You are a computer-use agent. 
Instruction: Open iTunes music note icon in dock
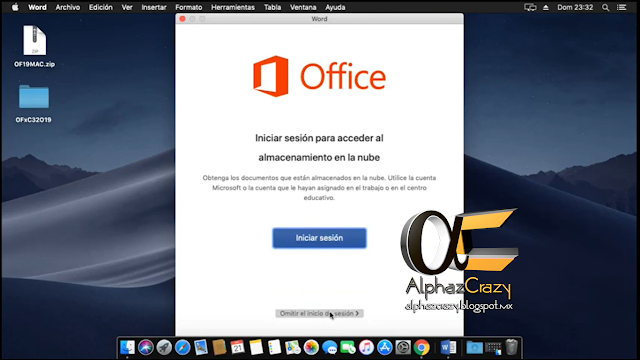[x=366, y=347]
